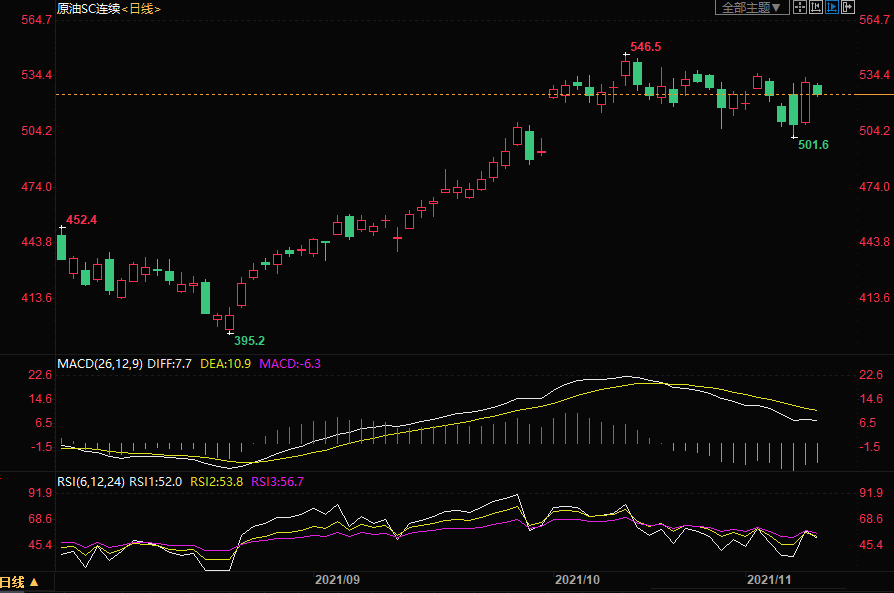894x593 pixels.
Task: Click the 2021/10 date on time axis
Action: click(577, 579)
